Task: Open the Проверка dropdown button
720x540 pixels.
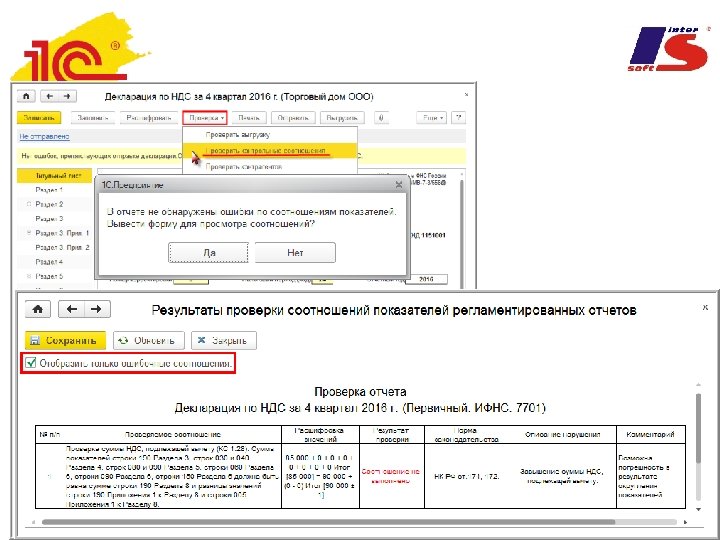Action: click(x=205, y=118)
